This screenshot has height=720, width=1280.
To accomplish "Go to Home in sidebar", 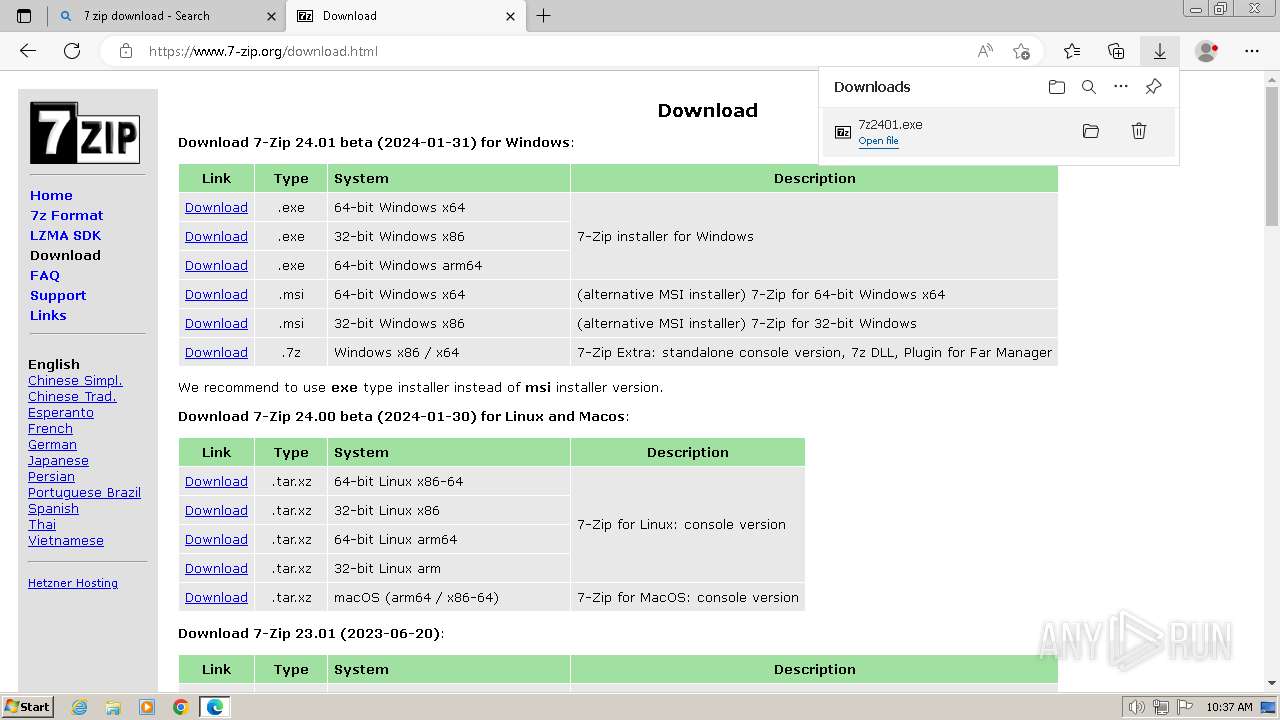I will point(51,195).
